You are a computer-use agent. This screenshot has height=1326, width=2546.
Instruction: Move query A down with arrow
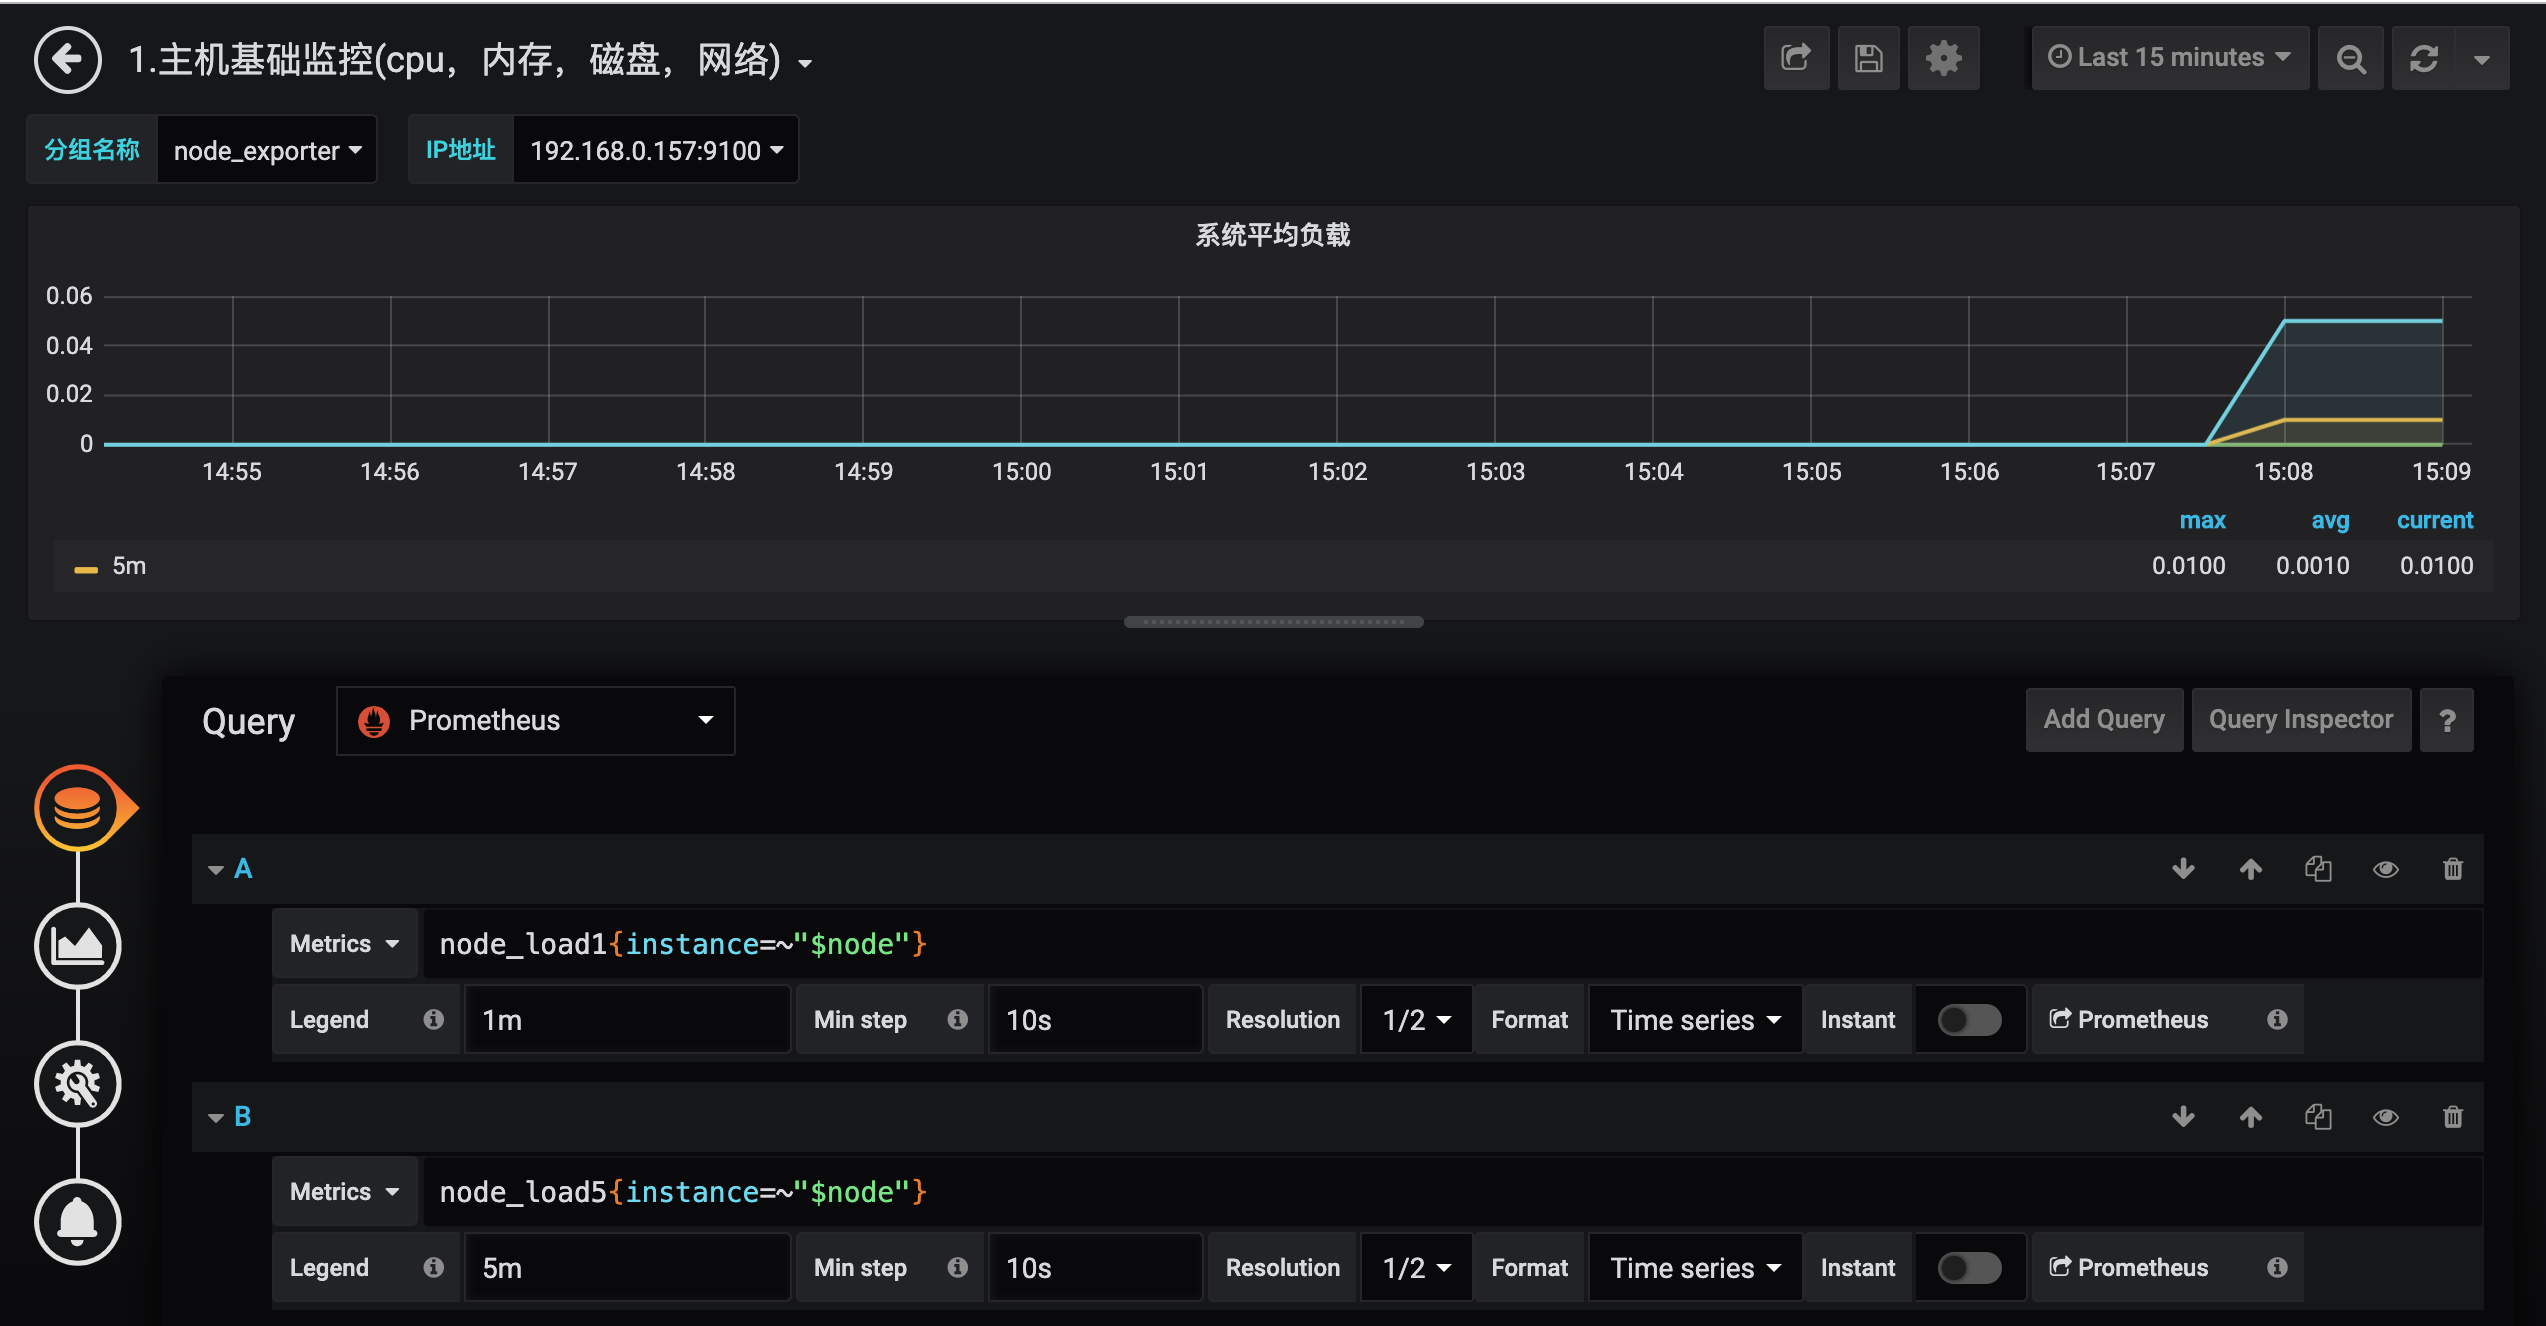pyautogui.click(x=2183, y=869)
